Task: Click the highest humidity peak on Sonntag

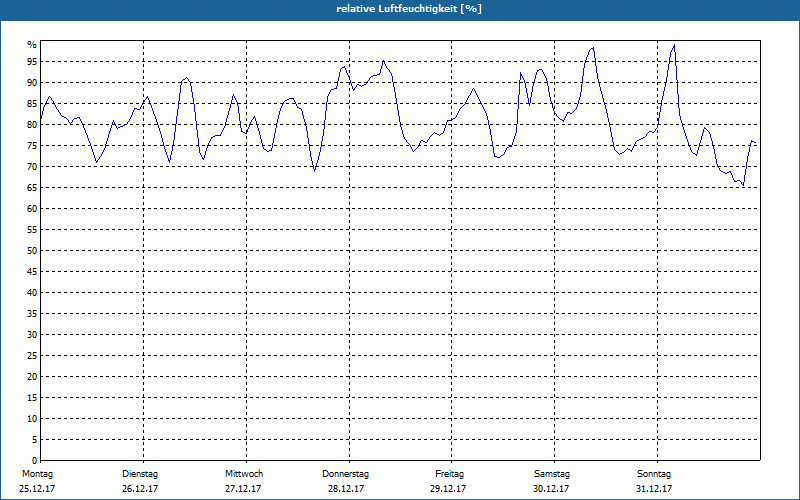Action: pos(674,44)
